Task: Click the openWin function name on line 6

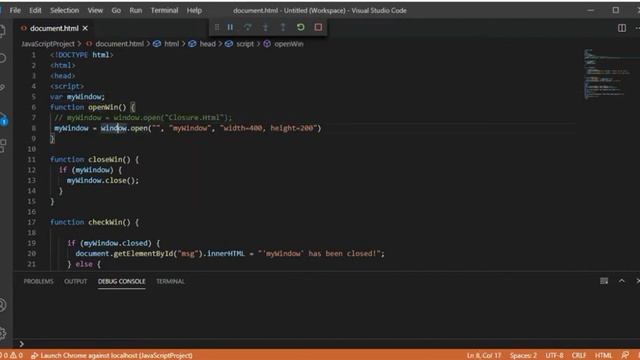Action: (x=104, y=107)
